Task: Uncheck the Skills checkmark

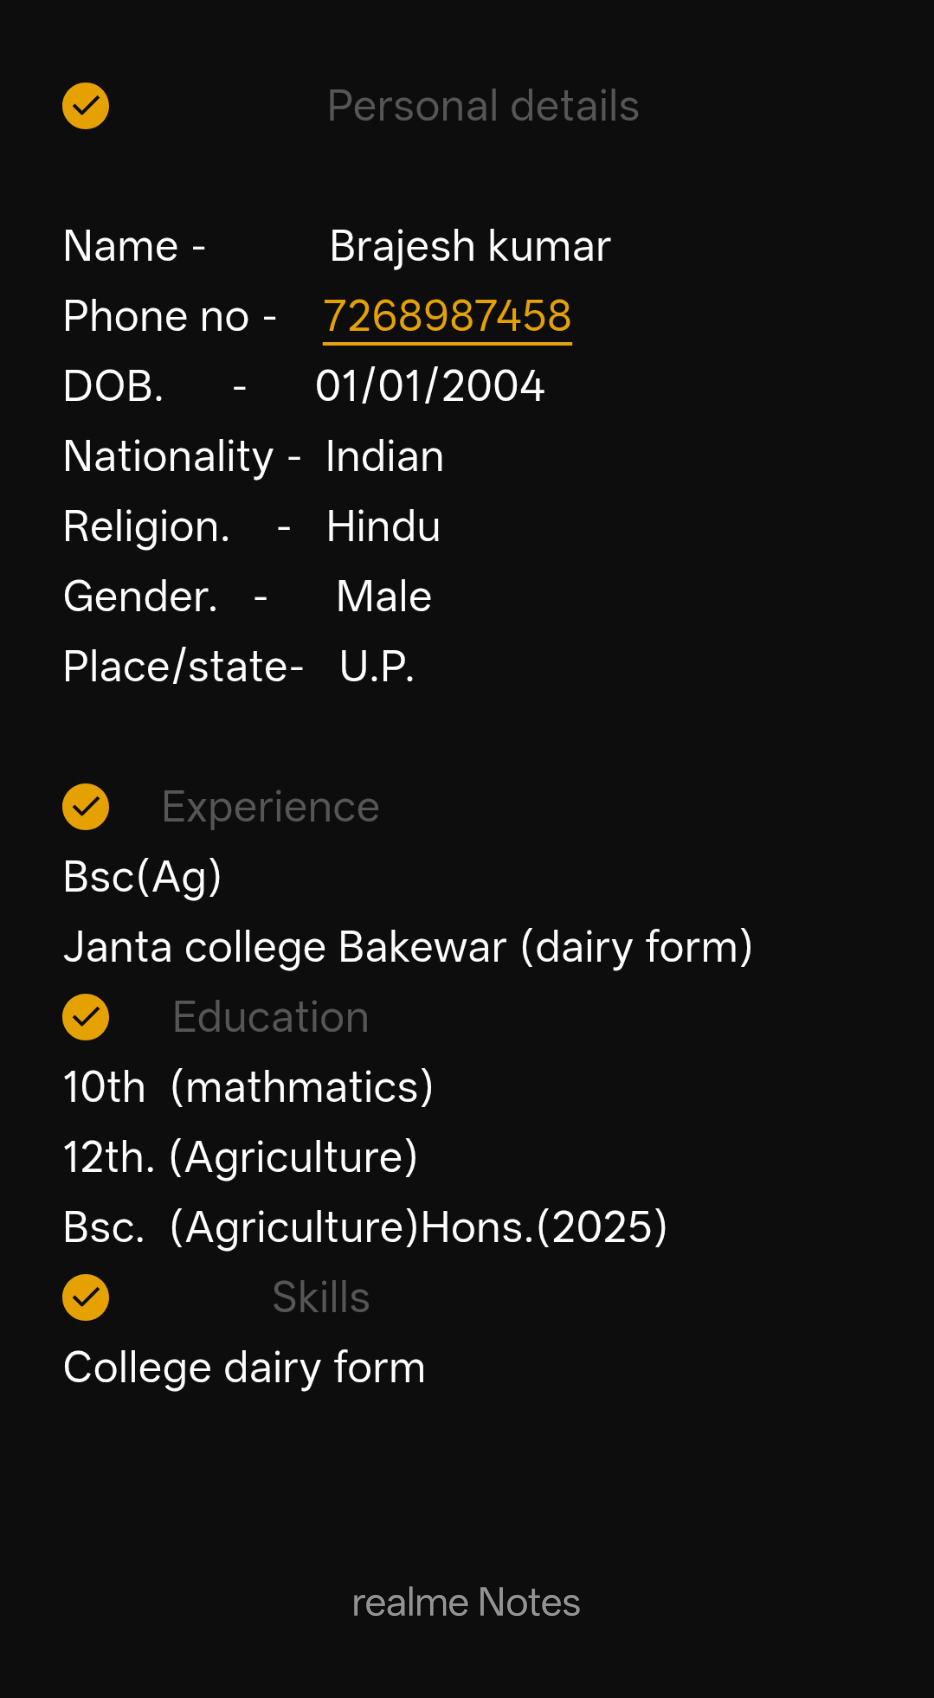Action: pos(86,1297)
